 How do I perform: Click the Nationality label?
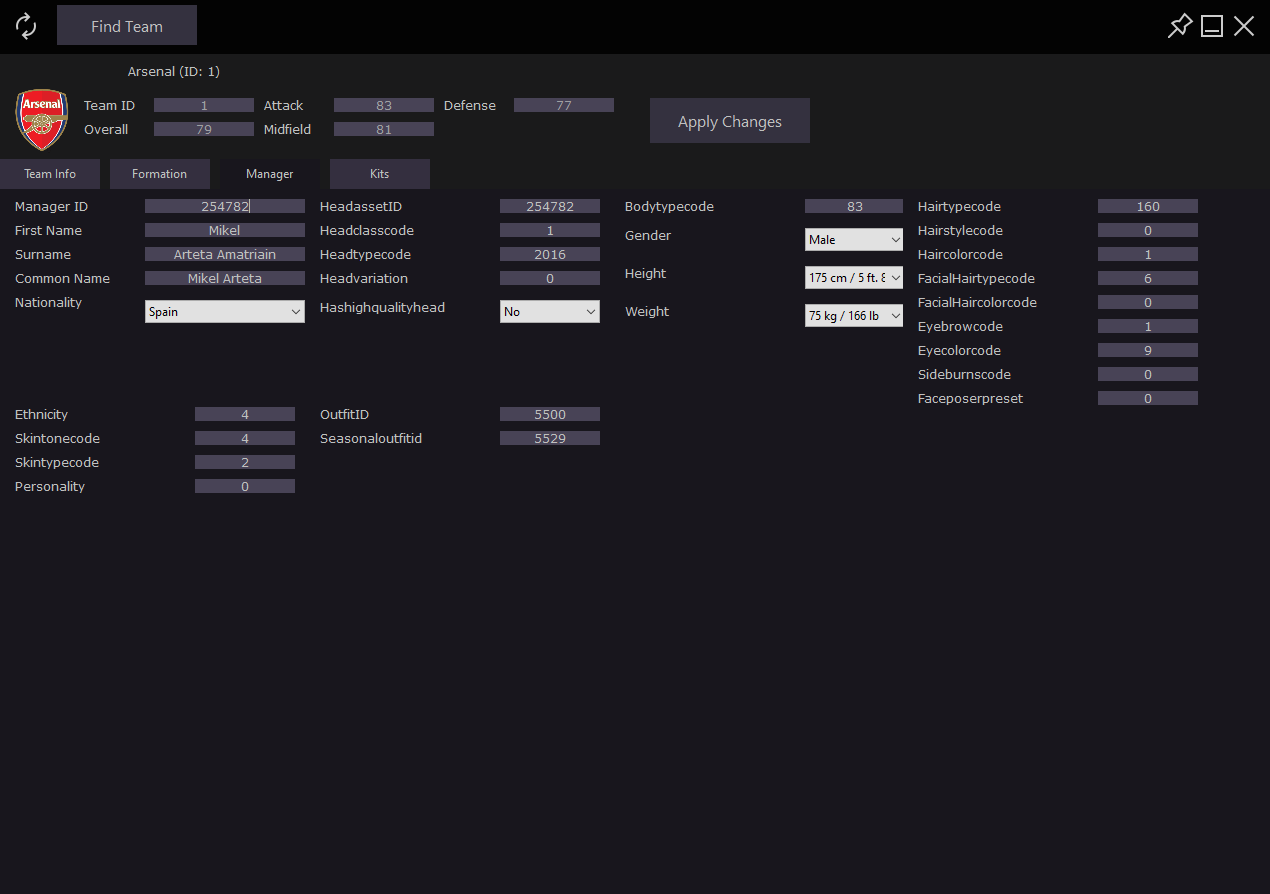pos(48,302)
